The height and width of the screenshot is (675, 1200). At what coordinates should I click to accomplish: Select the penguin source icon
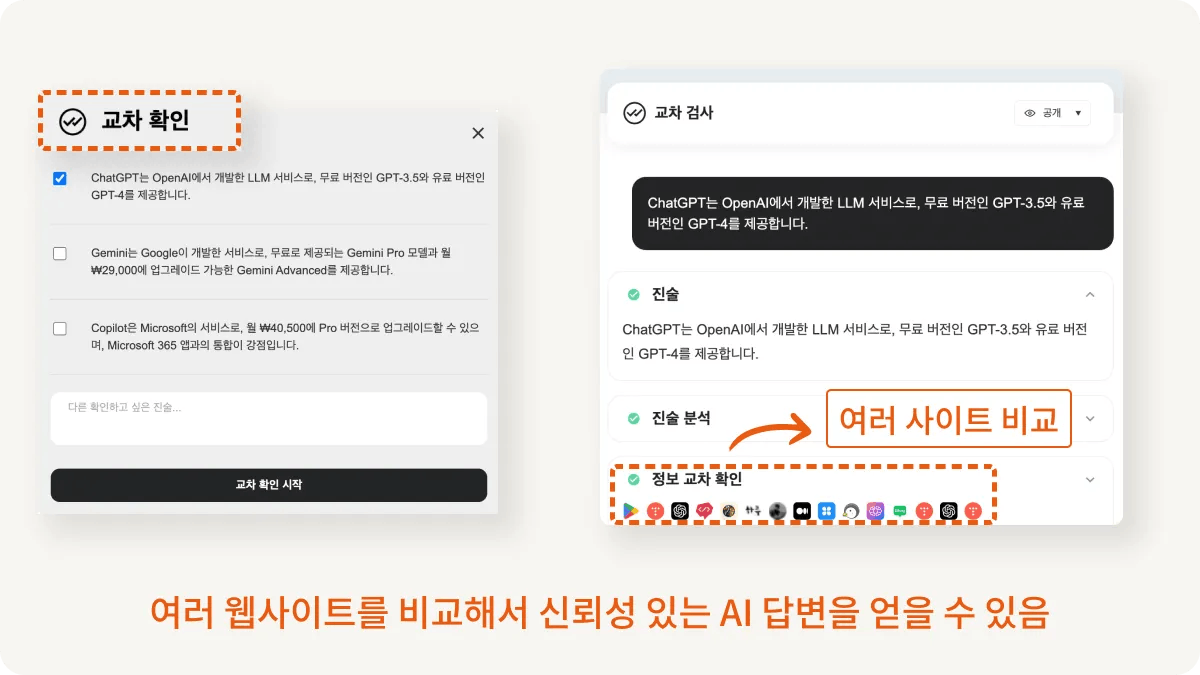851,511
